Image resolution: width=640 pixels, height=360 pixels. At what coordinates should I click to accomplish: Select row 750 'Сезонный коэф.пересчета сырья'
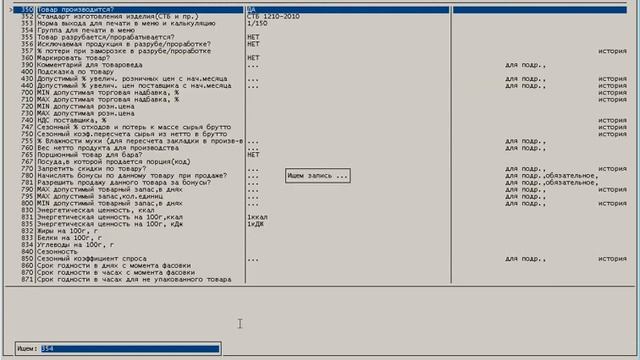320,134
